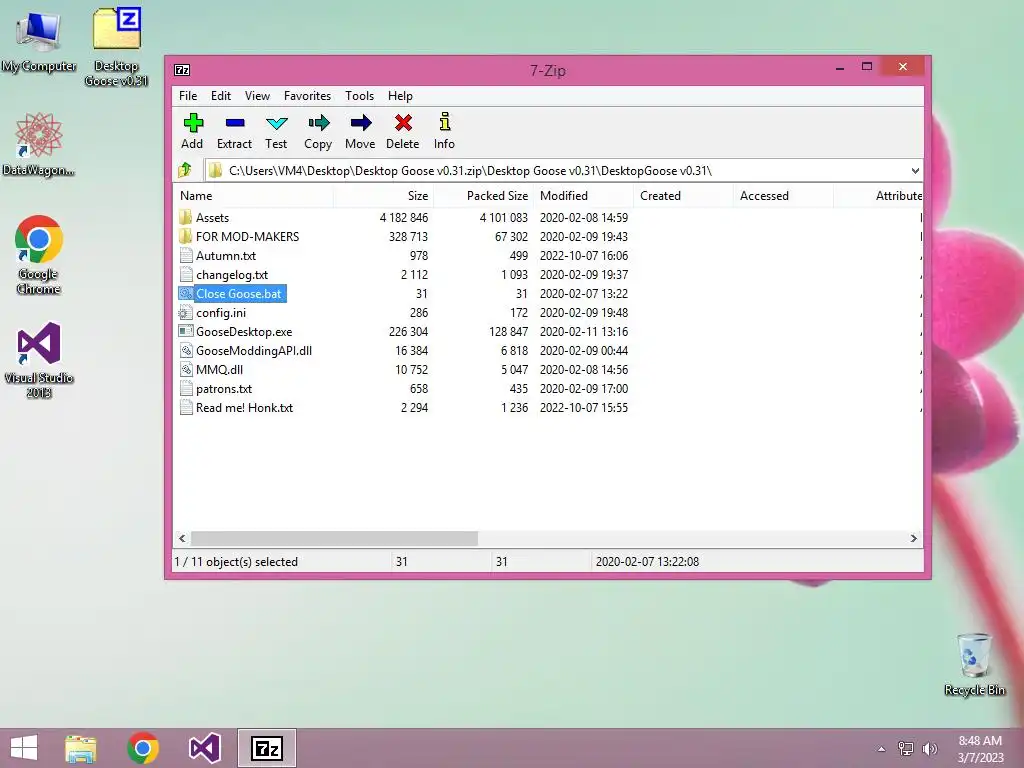Sort by the Packed Size column header
The width and height of the screenshot is (1024, 768).
click(483, 196)
